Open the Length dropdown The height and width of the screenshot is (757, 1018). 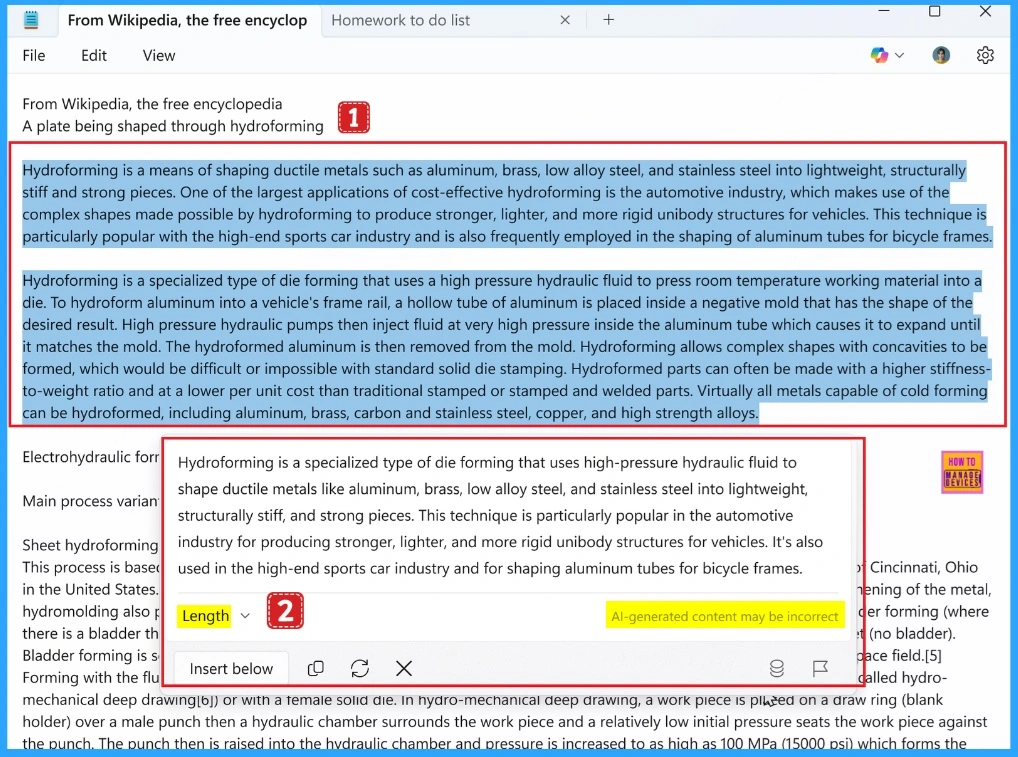point(214,615)
